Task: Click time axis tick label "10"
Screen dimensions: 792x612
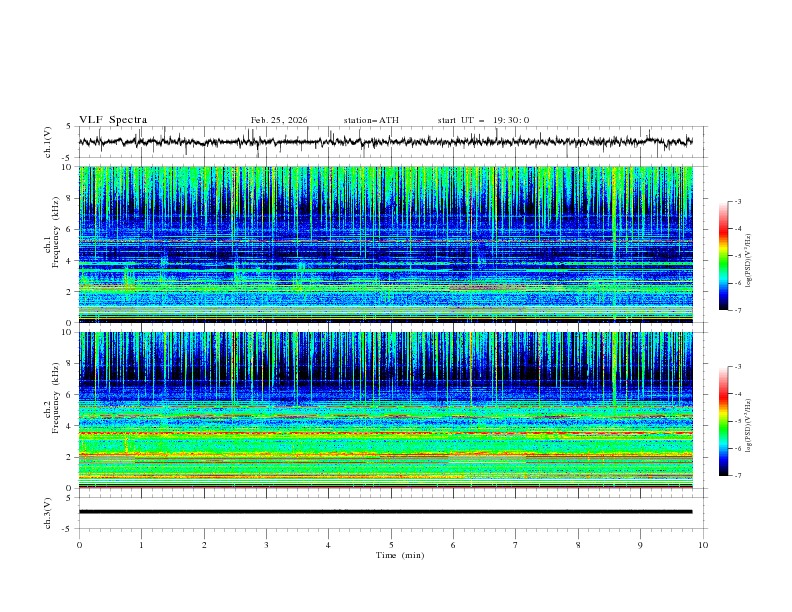Action: tap(703, 545)
